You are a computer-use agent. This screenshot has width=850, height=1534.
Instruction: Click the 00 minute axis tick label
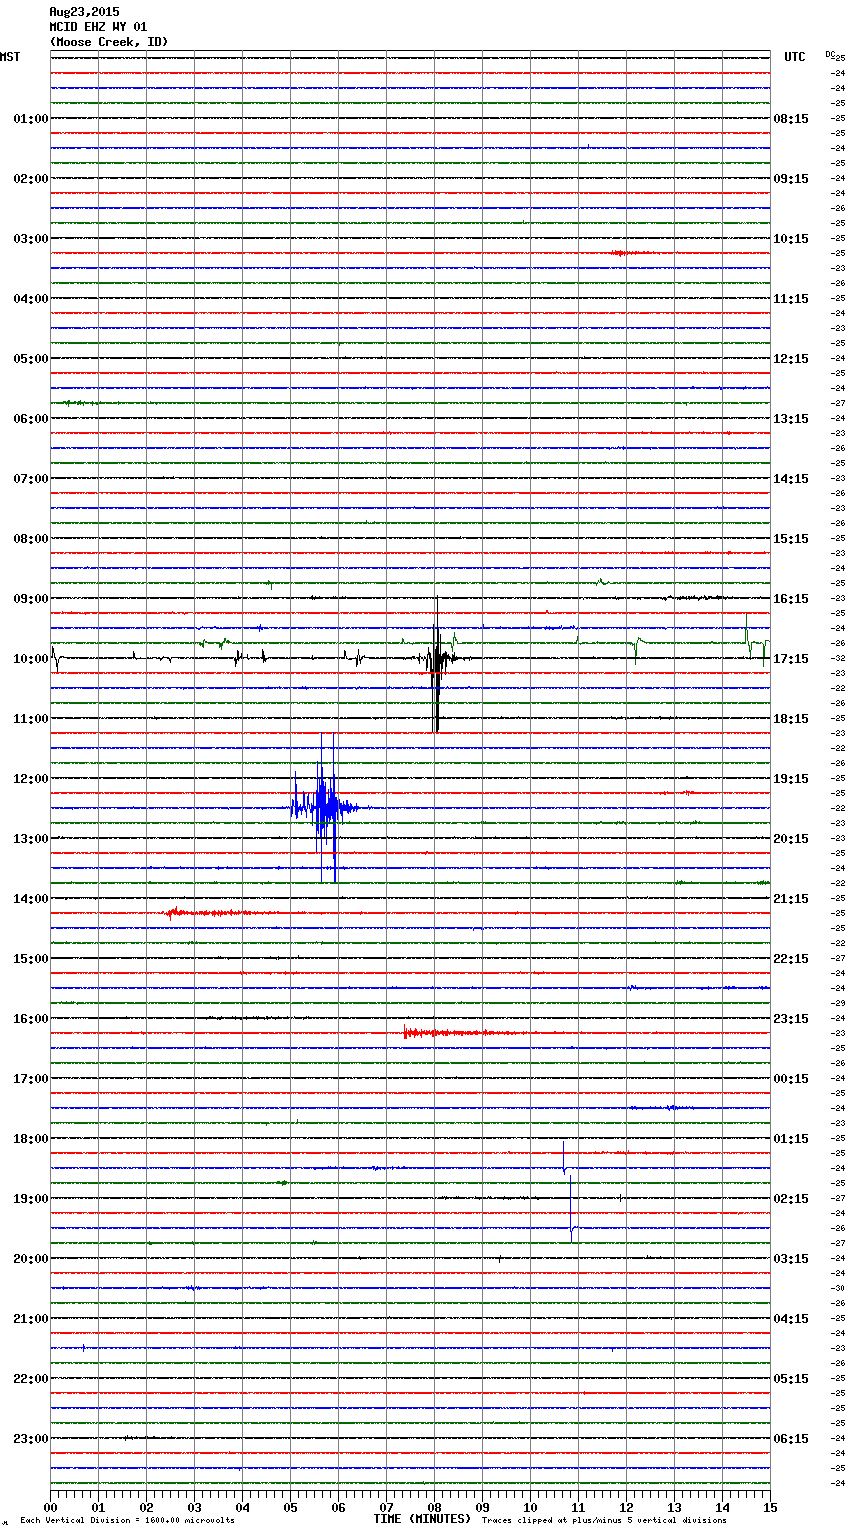point(50,1508)
